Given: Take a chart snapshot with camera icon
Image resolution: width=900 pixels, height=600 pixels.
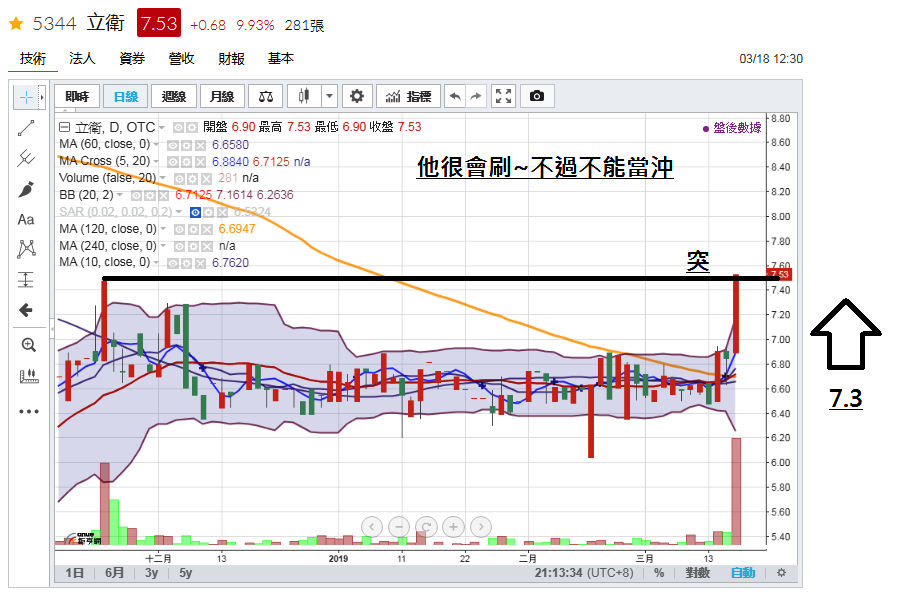Looking at the screenshot, I should pyautogui.click(x=537, y=96).
